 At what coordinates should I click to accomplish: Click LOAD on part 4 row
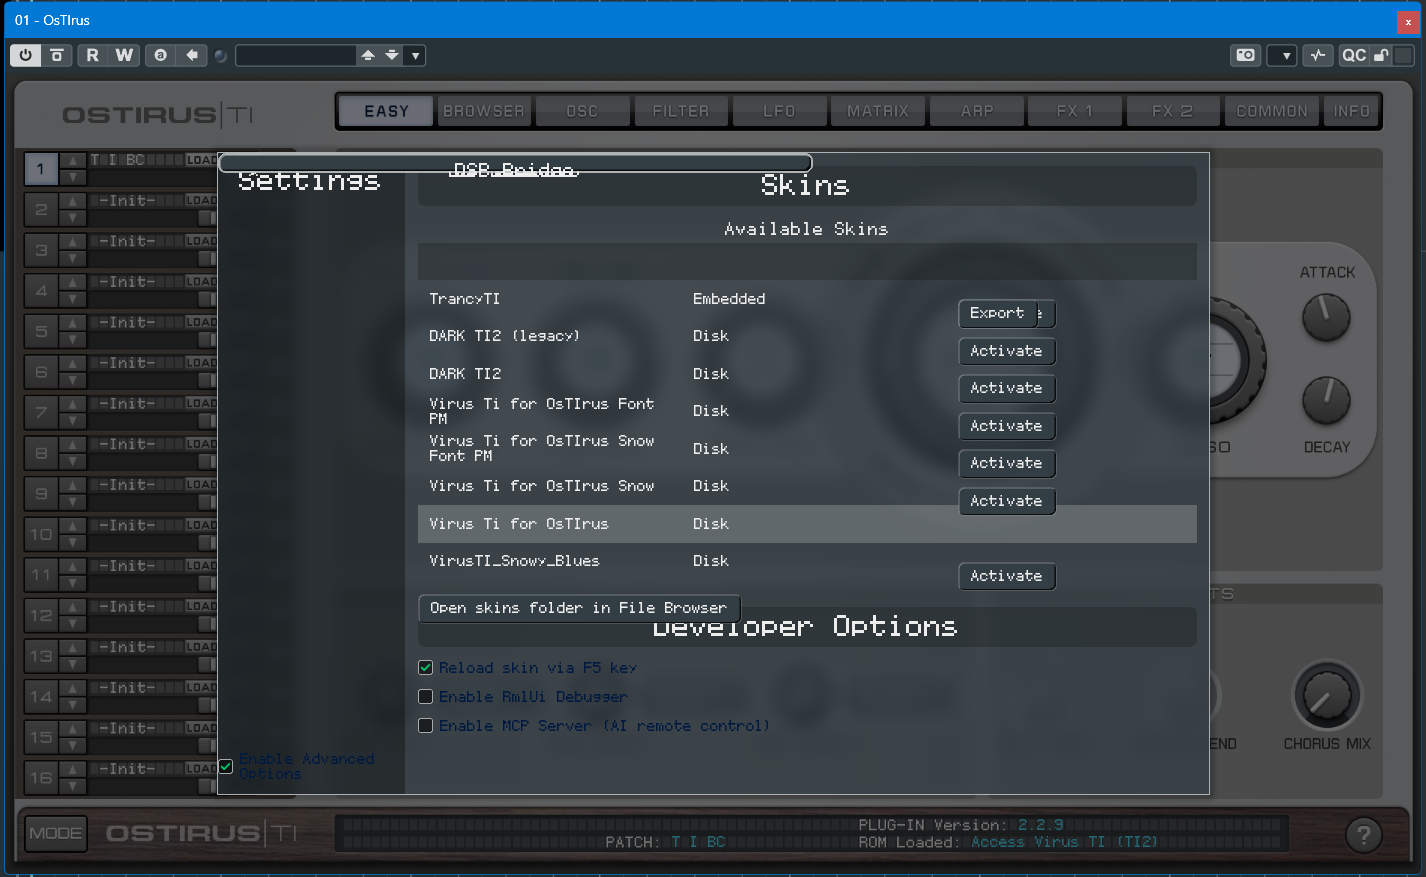tap(201, 282)
